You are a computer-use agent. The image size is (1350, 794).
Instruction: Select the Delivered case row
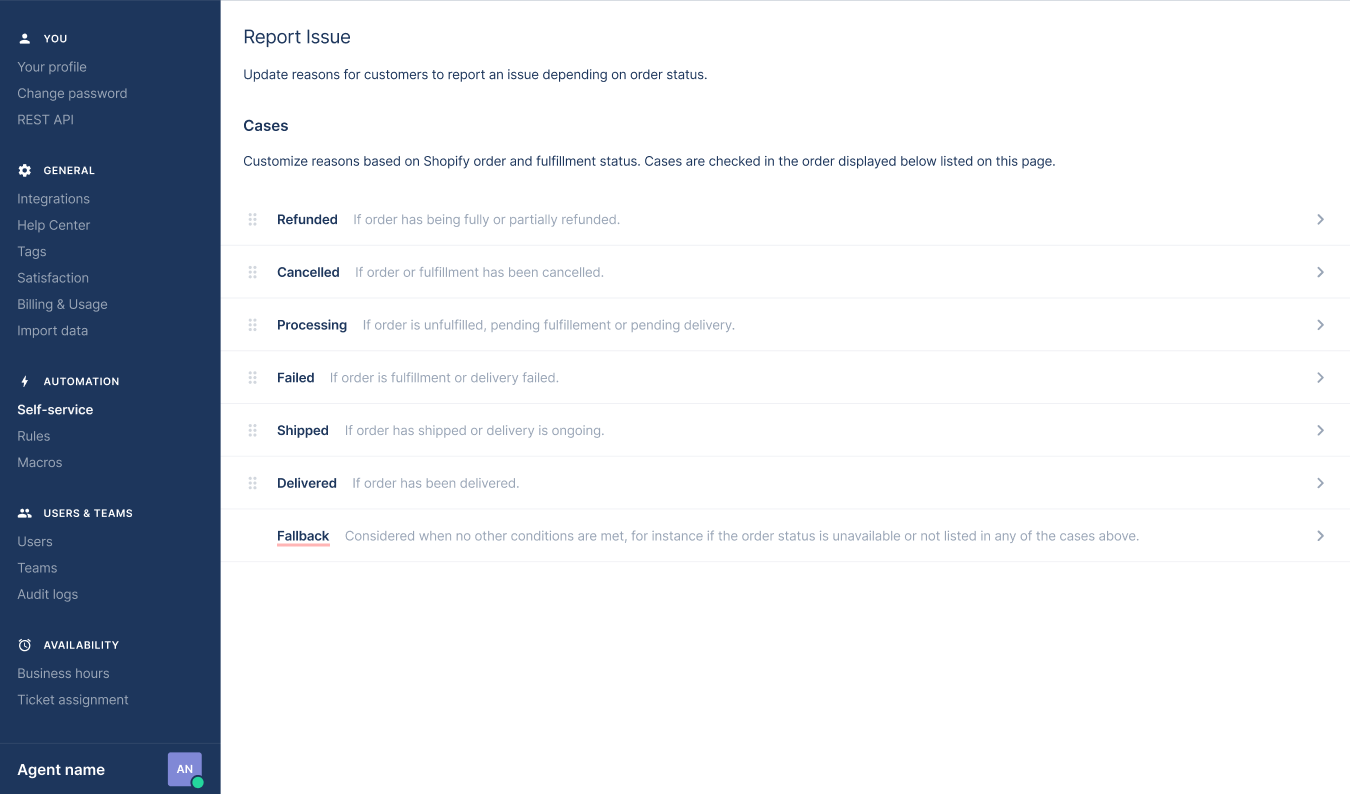click(x=785, y=483)
